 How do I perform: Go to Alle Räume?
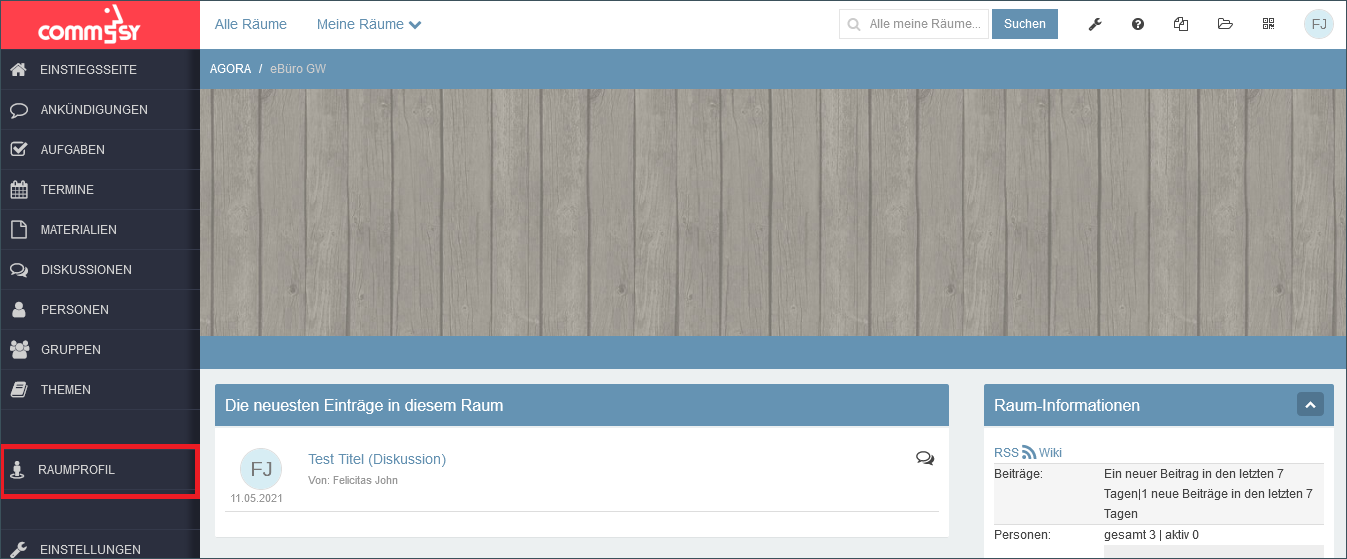(x=251, y=24)
